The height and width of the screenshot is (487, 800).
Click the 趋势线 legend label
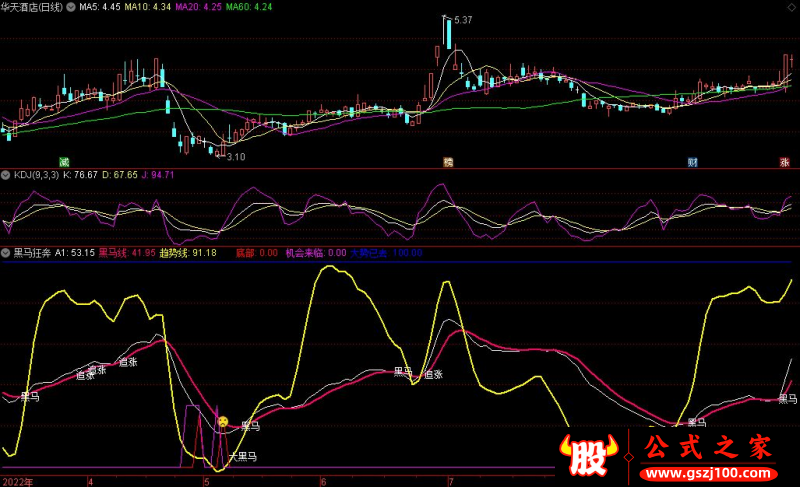click(174, 253)
